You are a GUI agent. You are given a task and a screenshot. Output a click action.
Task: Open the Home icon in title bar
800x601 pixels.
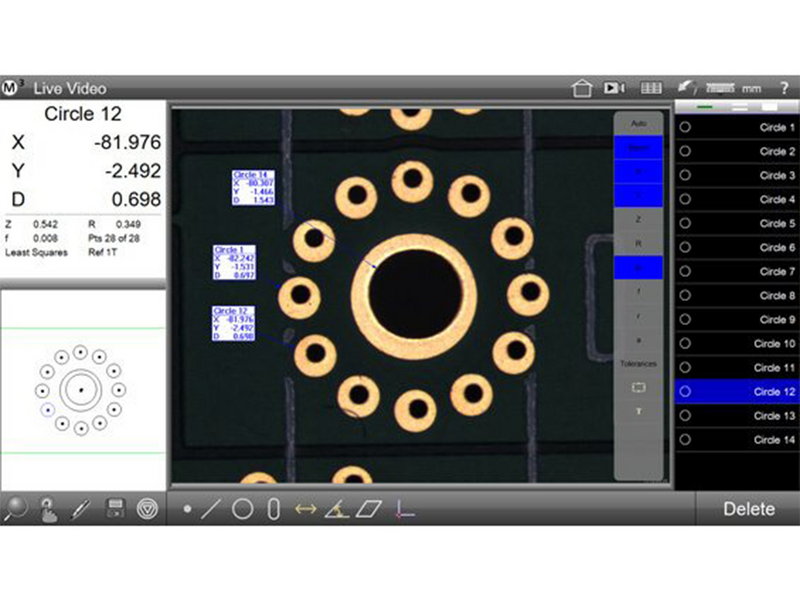click(x=582, y=88)
